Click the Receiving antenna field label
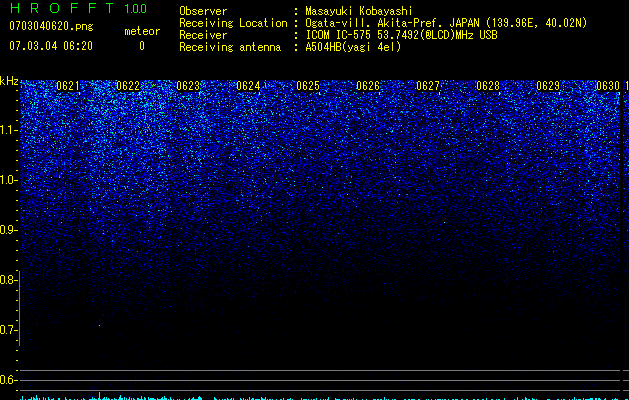629x400 pixels. click(230, 47)
